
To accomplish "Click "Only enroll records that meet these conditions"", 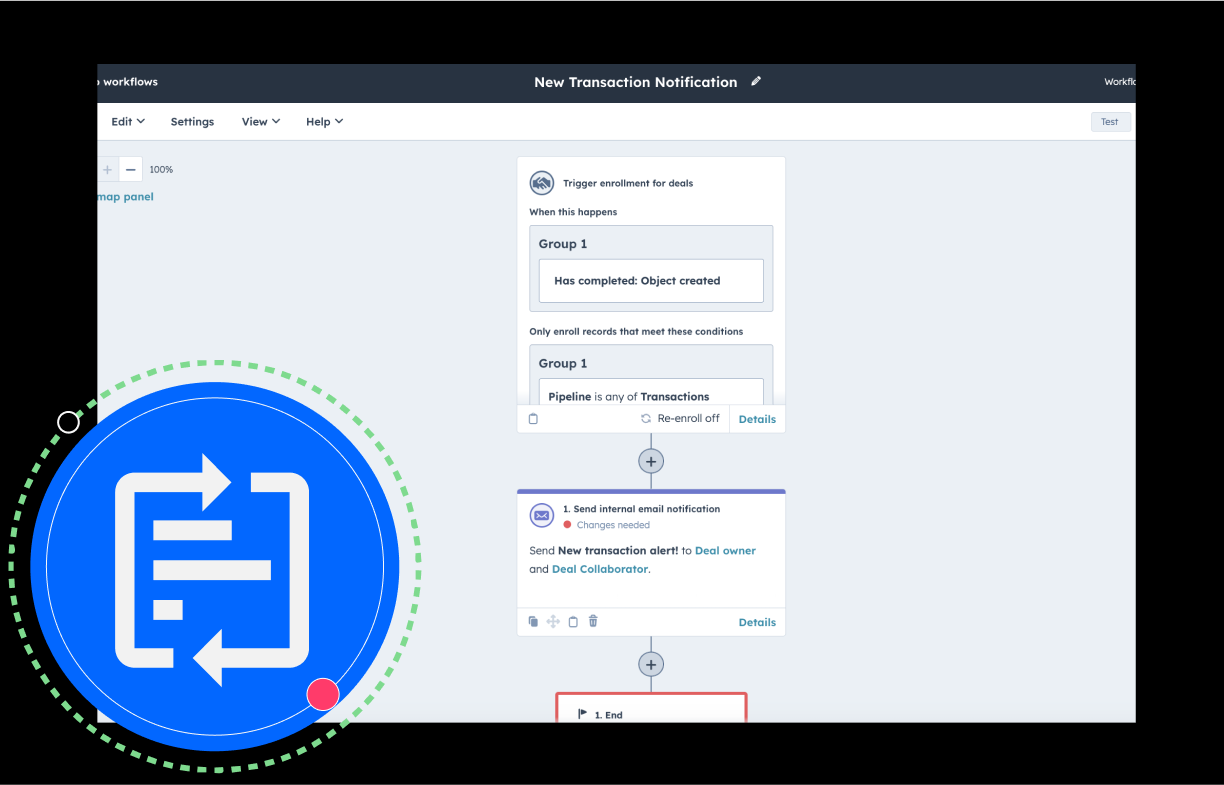I will pyautogui.click(x=636, y=332).
